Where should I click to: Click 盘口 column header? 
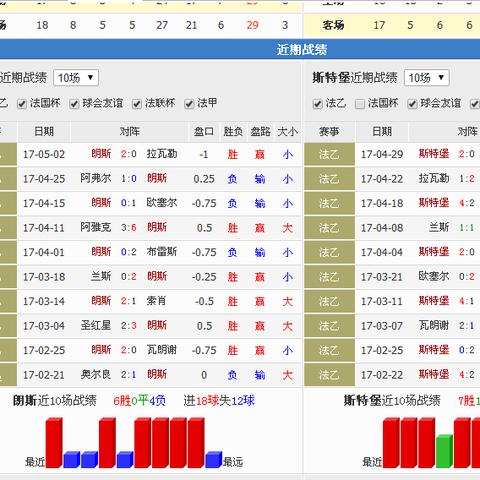204,132
